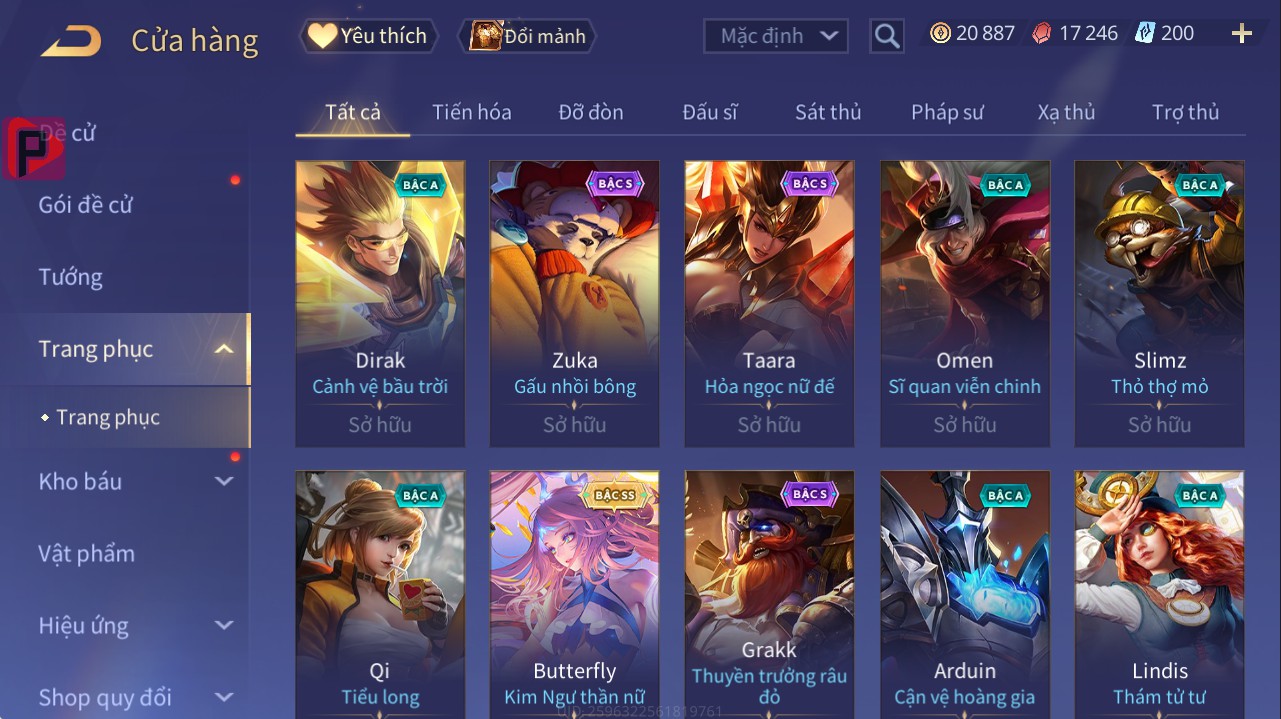Image resolution: width=1281 pixels, height=719 pixels.
Task: Switch to the Sát thủ tab
Action: pyautogui.click(x=828, y=112)
